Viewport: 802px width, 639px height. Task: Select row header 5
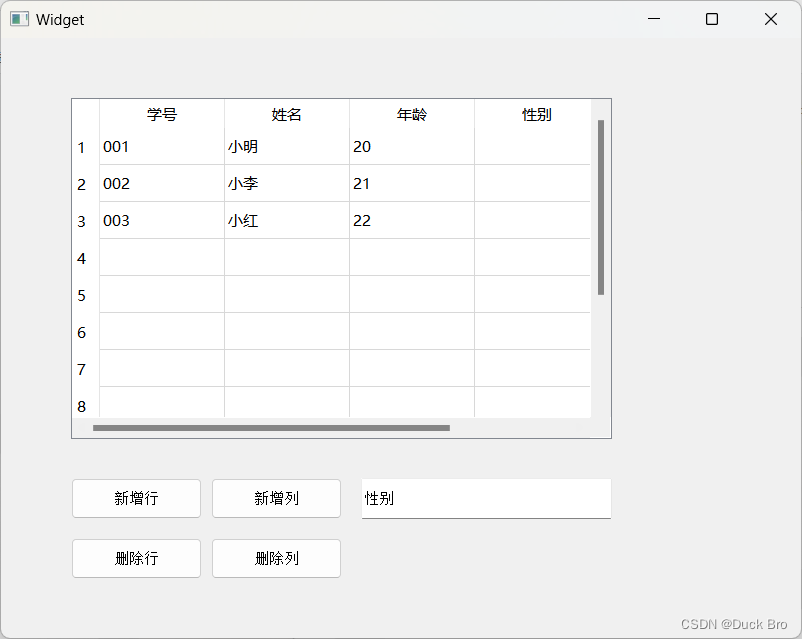point(83,295)
